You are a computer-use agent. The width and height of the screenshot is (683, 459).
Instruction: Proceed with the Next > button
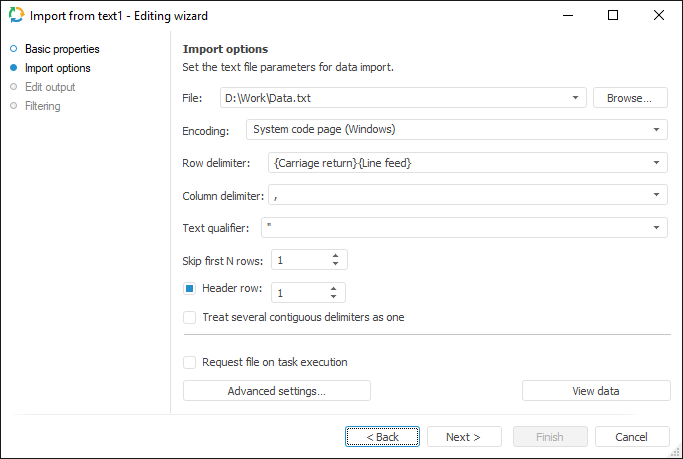coord(464,437)
